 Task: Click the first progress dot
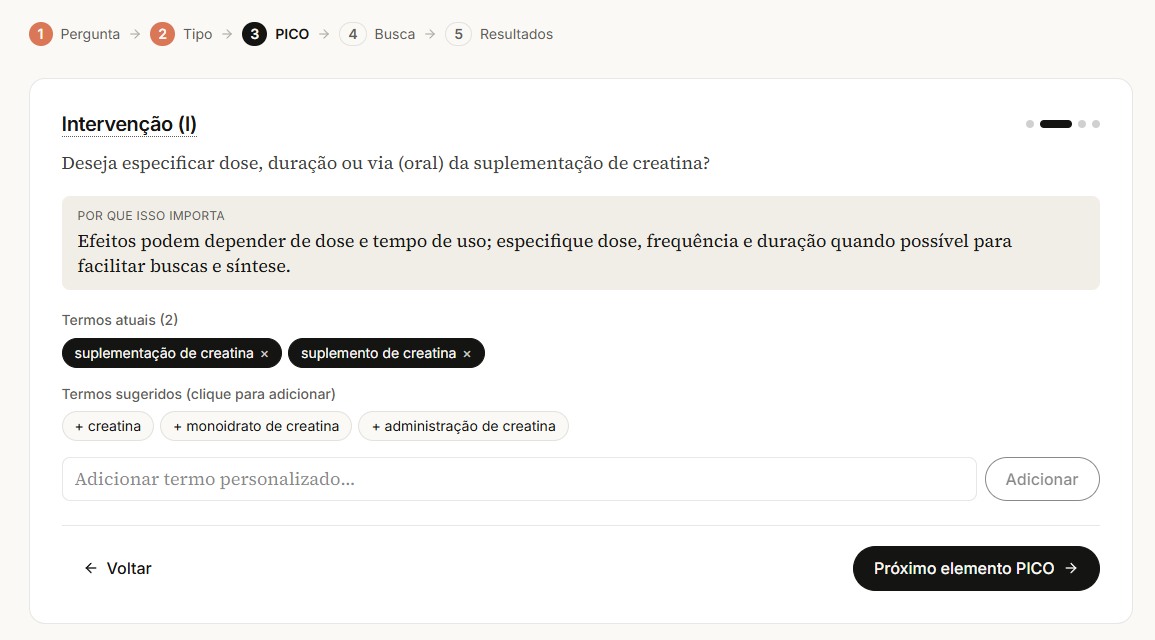(x=1030, y=124)
